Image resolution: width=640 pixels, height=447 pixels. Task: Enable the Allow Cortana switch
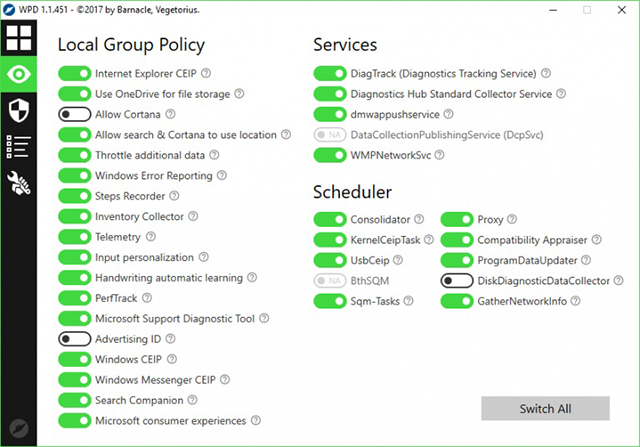(x=75, y=114)
